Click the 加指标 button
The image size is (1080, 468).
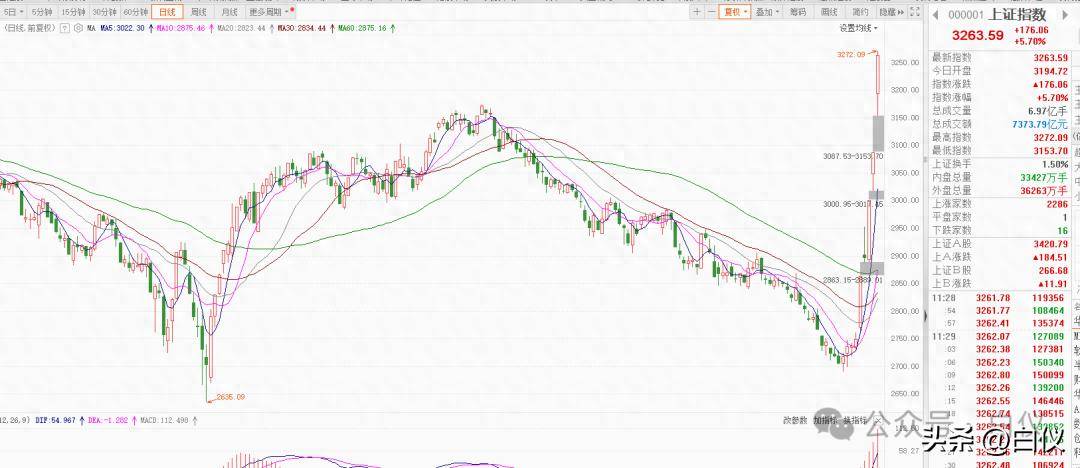click(x=824, y=420)
